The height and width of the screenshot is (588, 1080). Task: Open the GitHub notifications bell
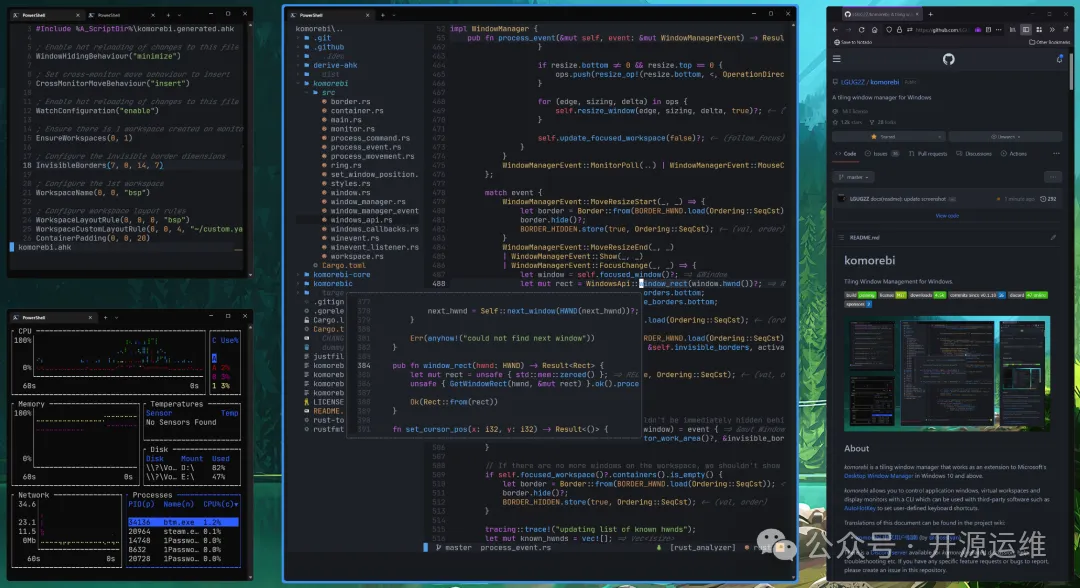tap(1059, 59)
